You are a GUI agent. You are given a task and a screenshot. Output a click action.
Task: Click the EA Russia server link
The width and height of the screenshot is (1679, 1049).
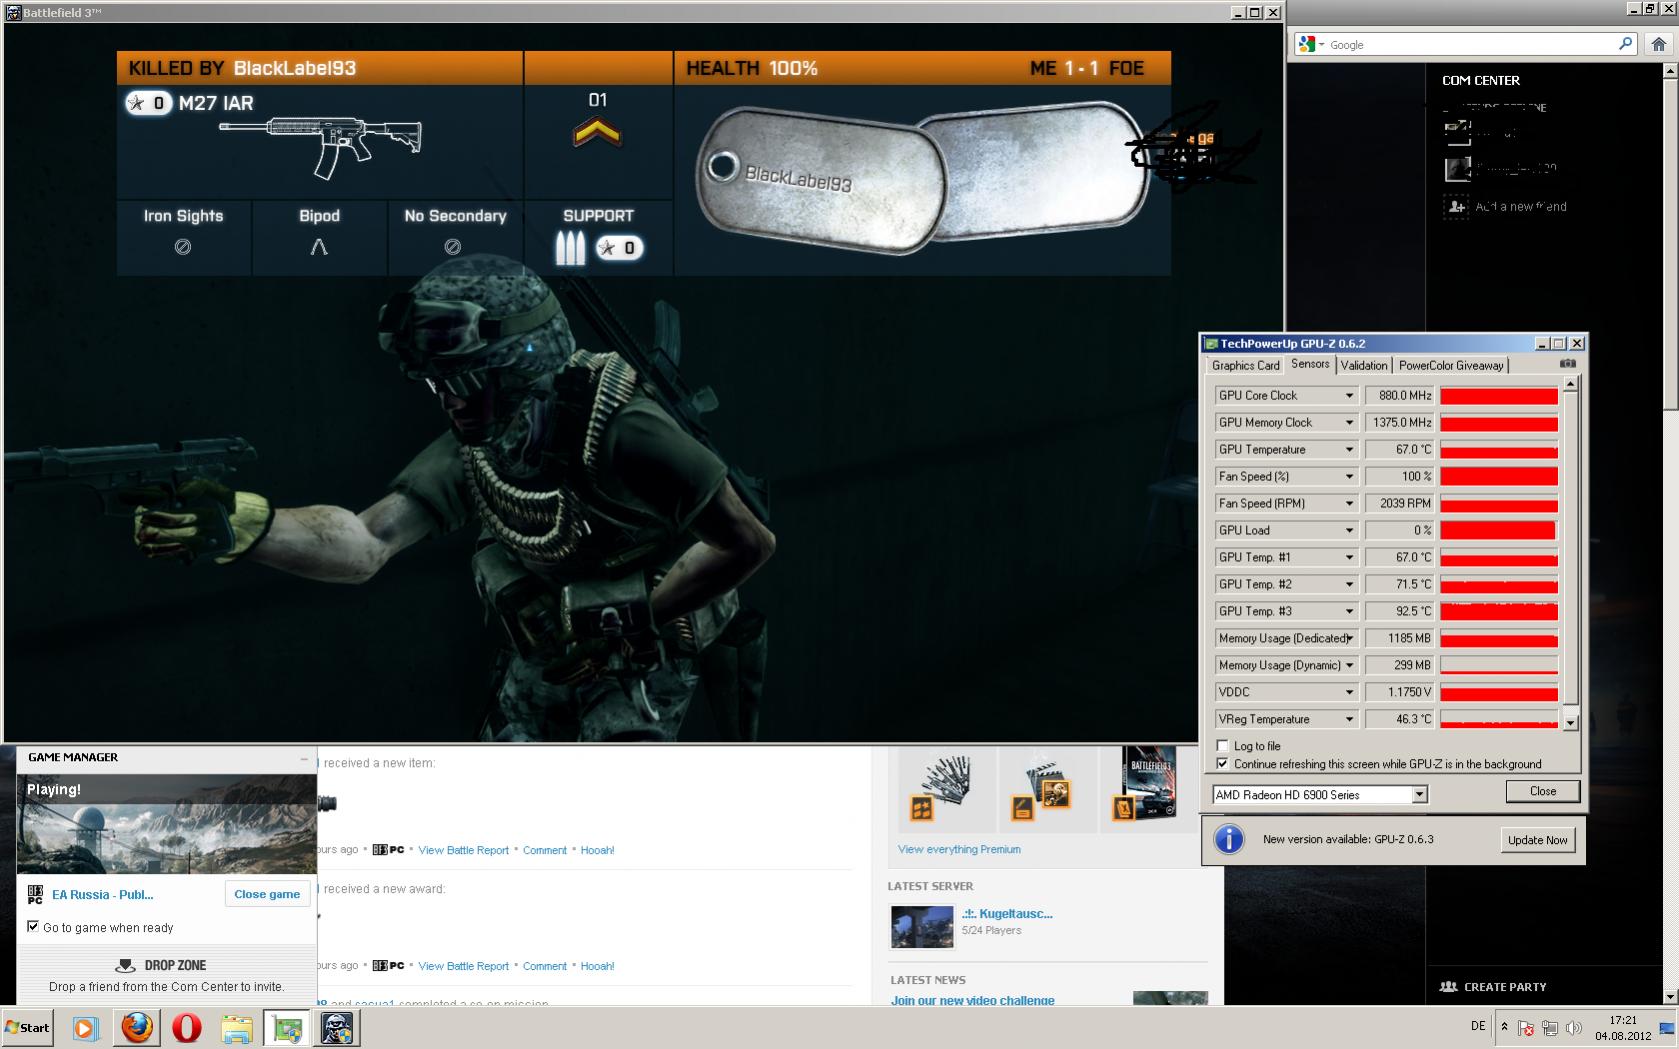102,894
